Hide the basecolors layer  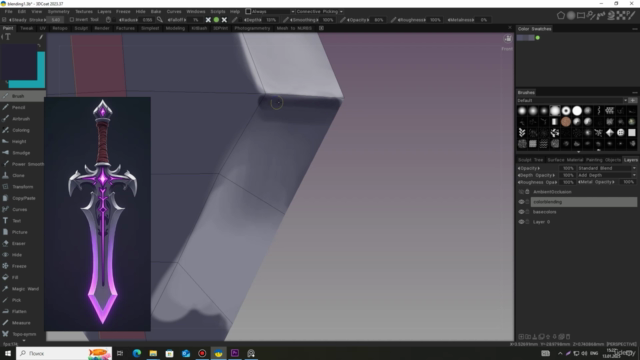click(521, 212)
